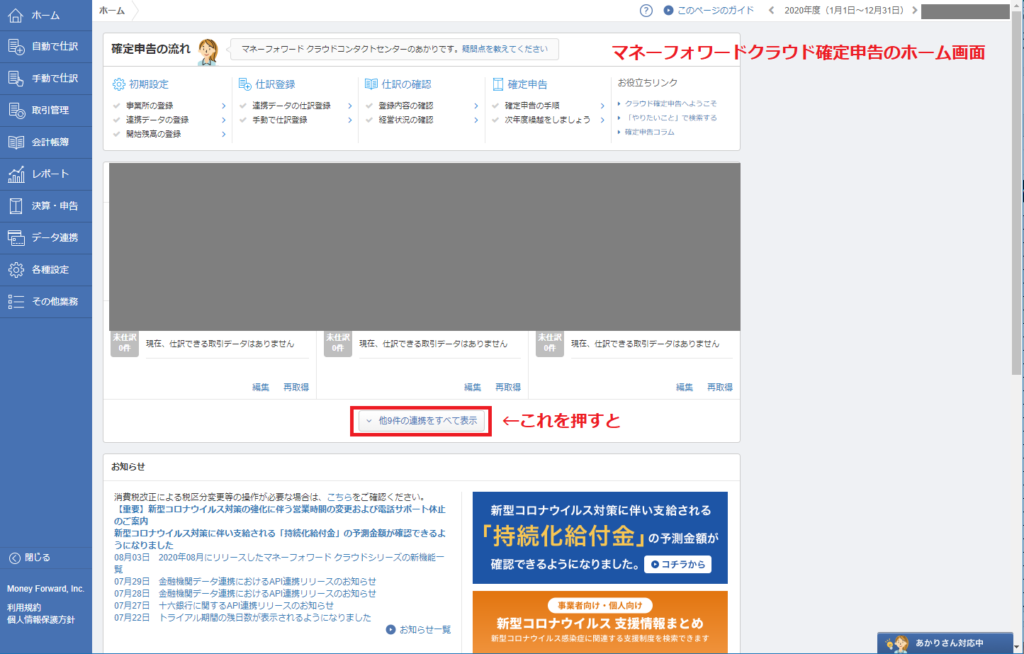
Task: Click the 仕訳登録 heading icon
Action: [245, 84]
